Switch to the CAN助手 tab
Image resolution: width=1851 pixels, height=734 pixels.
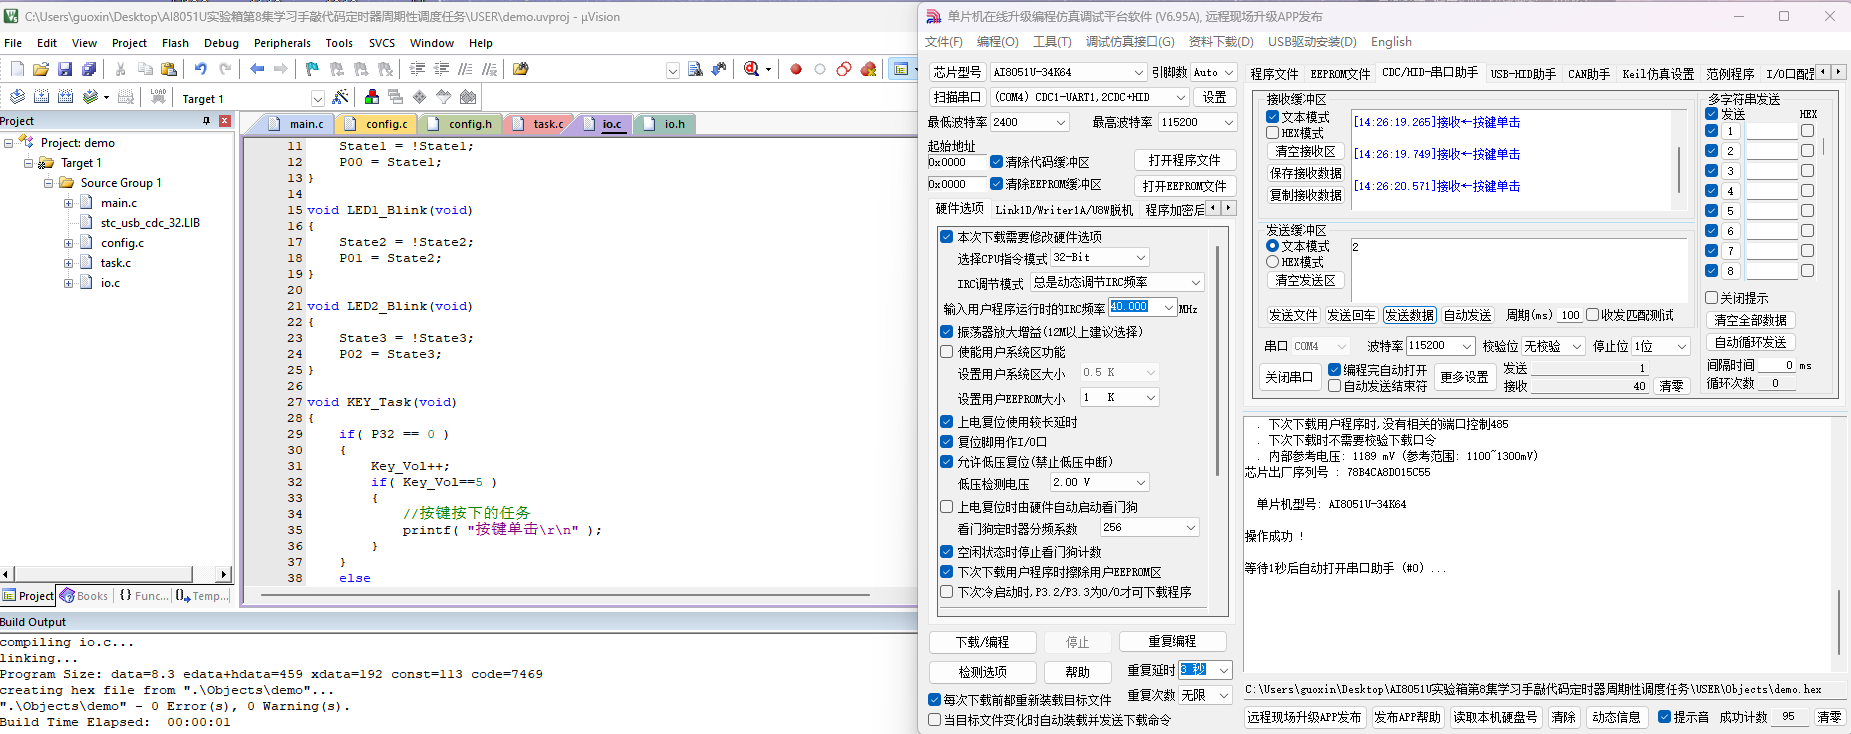pos(1588,74)
